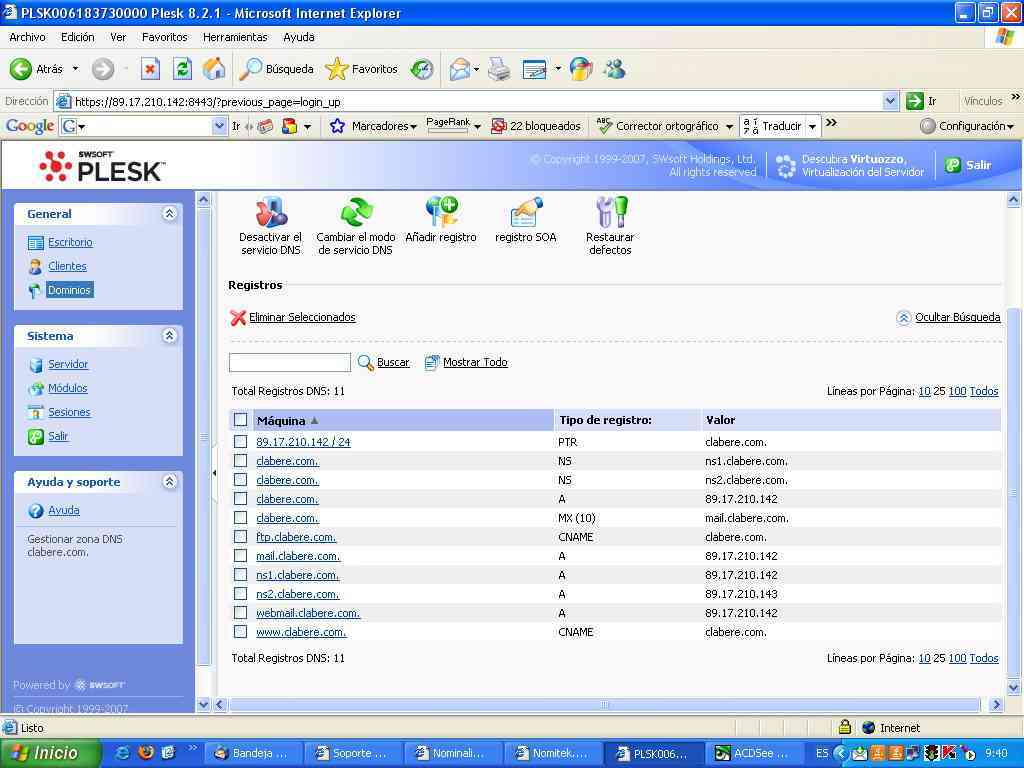Open the Google toolbar search dropdown

point(219,126)
